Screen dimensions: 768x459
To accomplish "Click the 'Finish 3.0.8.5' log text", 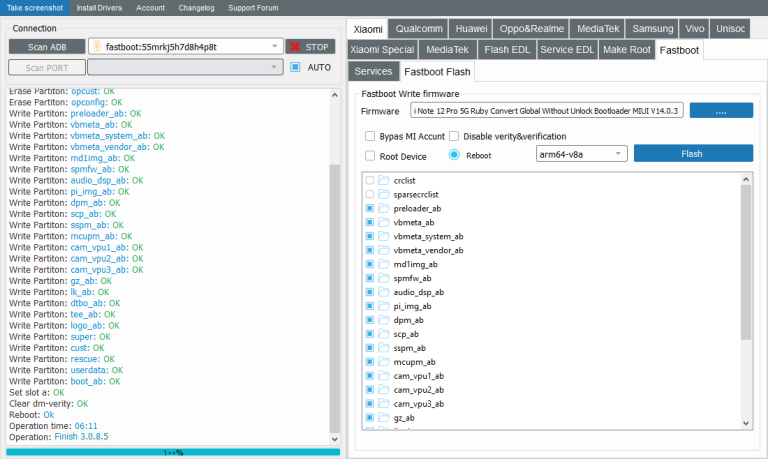I will 81,436.
